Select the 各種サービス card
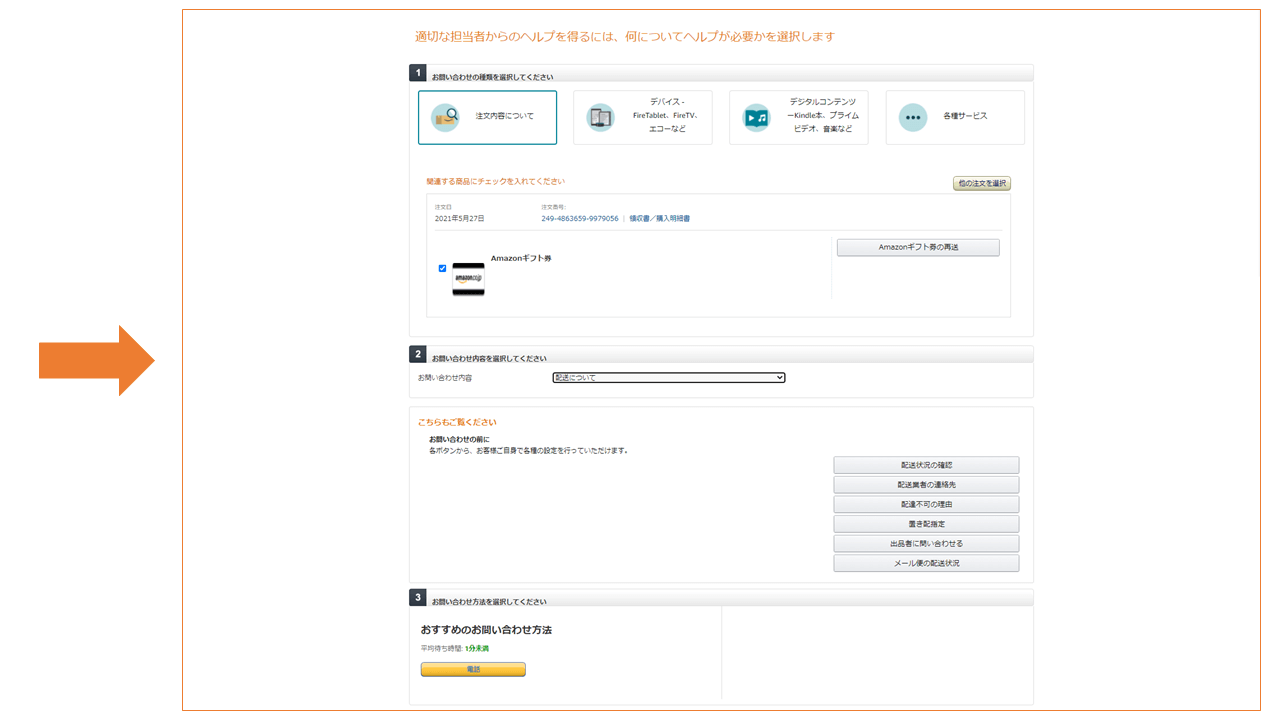The width and height of the screenshot is (1280, 720). (x=955, y=117)
